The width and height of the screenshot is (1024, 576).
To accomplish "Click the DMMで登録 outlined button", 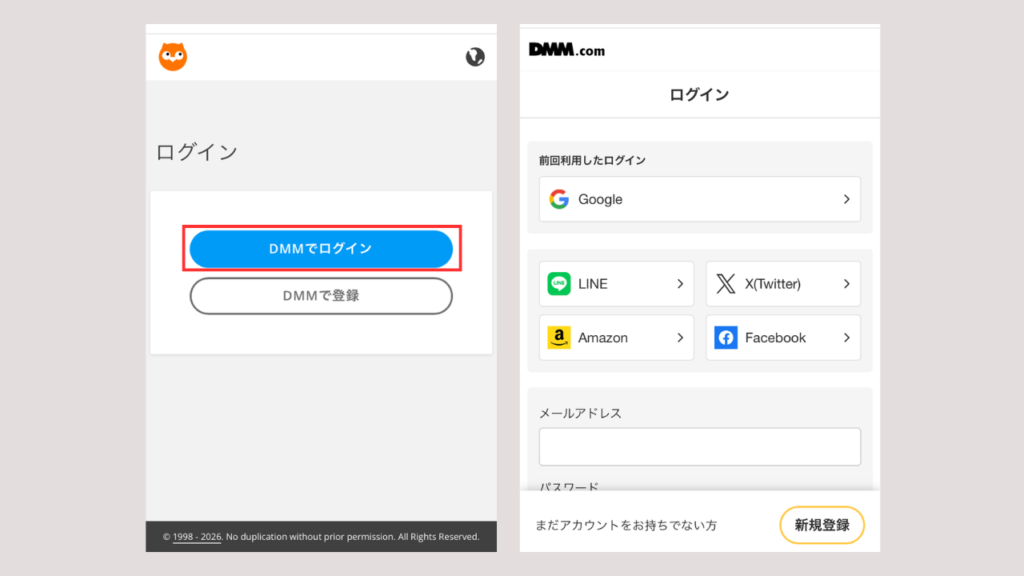I will 321,296.
